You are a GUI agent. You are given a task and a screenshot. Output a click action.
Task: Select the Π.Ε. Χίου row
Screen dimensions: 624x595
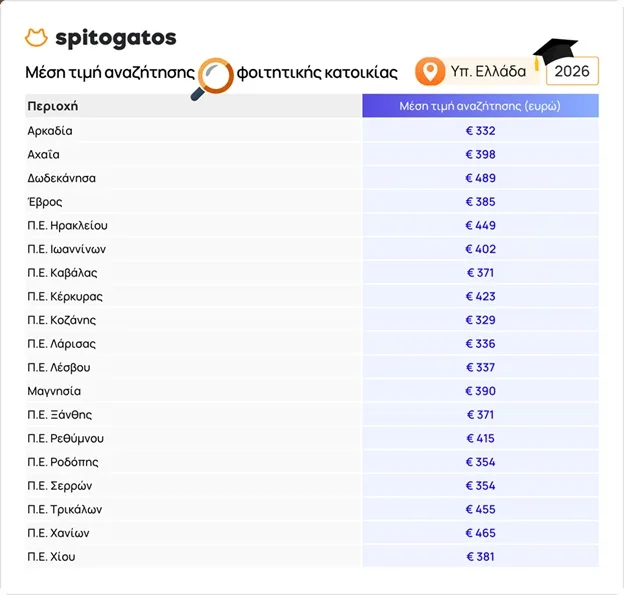312,556
